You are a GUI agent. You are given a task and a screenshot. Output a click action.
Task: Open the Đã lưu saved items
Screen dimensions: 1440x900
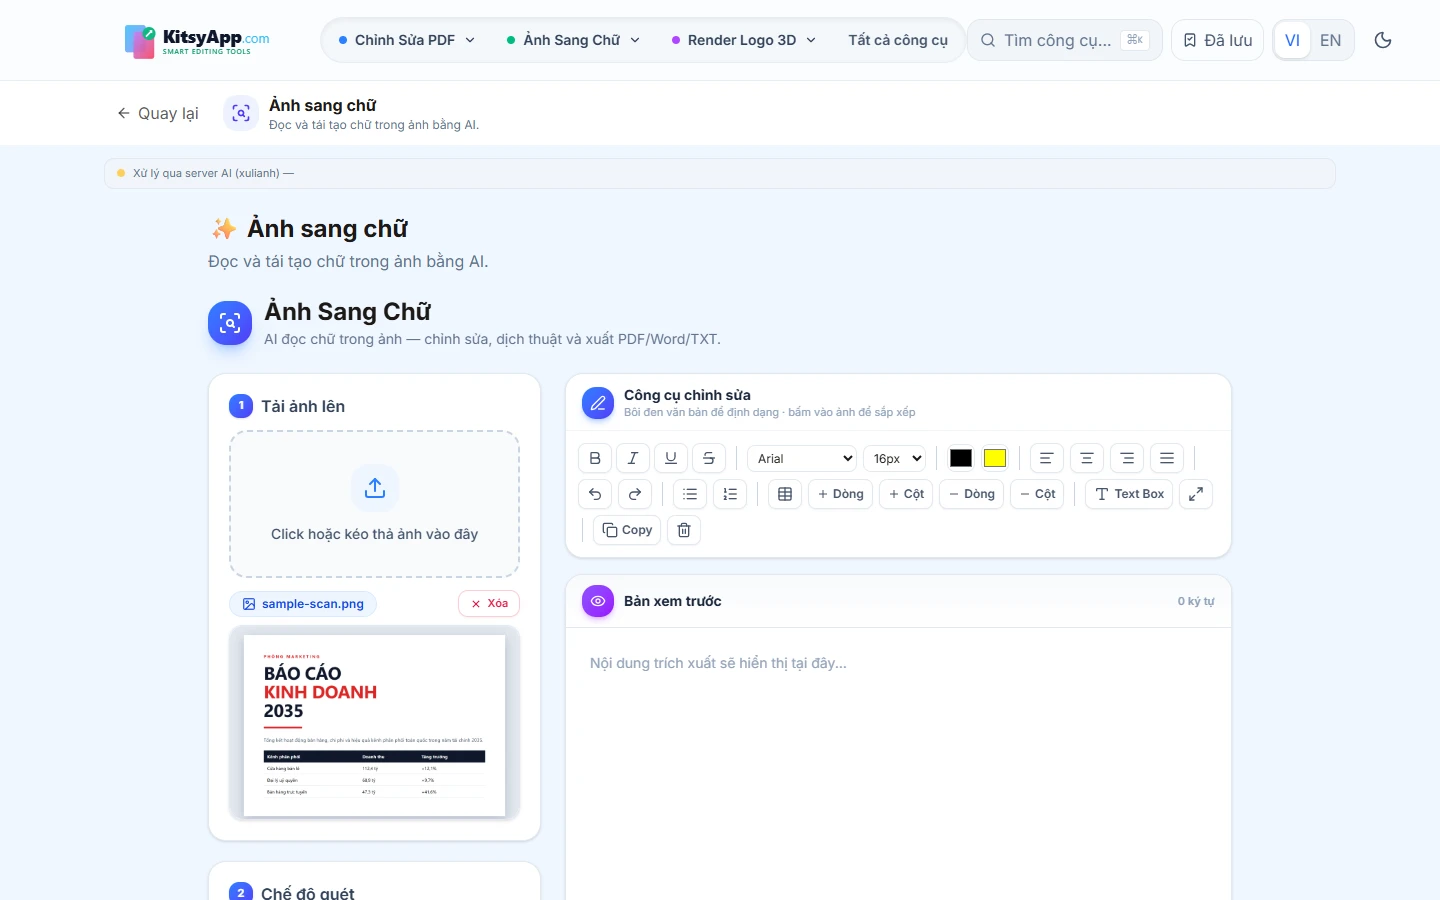[x=1217, y=40]
